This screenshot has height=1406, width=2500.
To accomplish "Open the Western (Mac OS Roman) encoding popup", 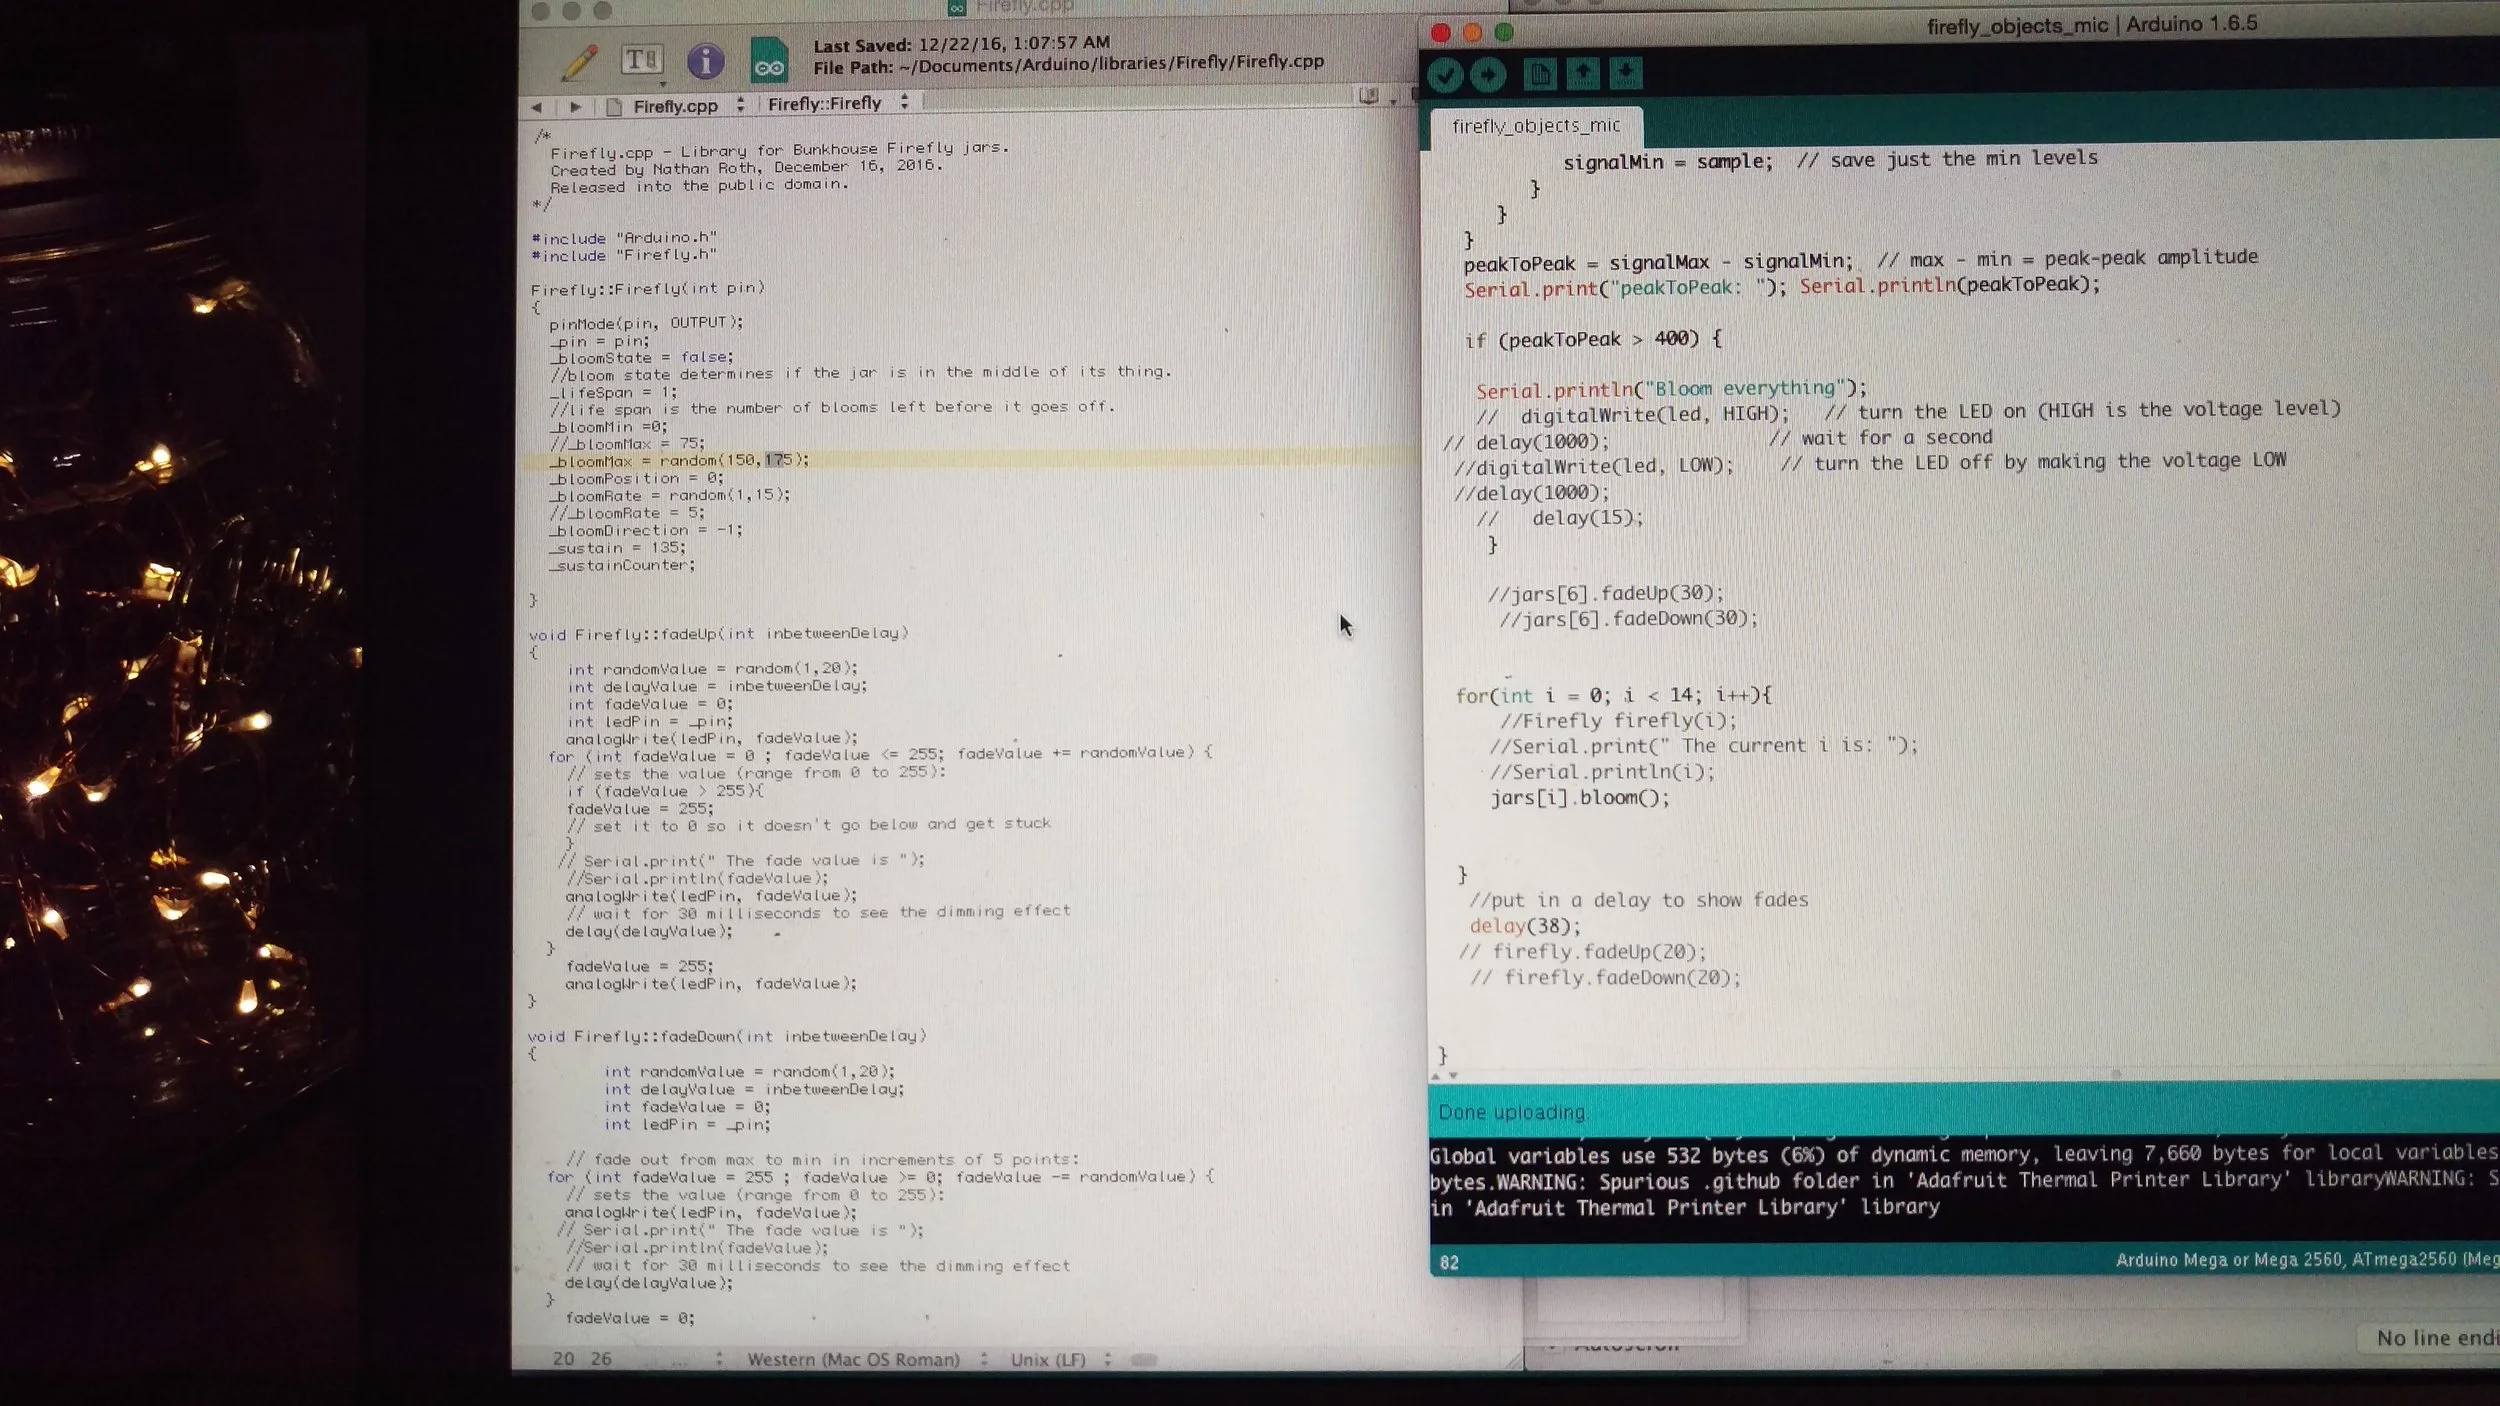I will coord(866,1360).
